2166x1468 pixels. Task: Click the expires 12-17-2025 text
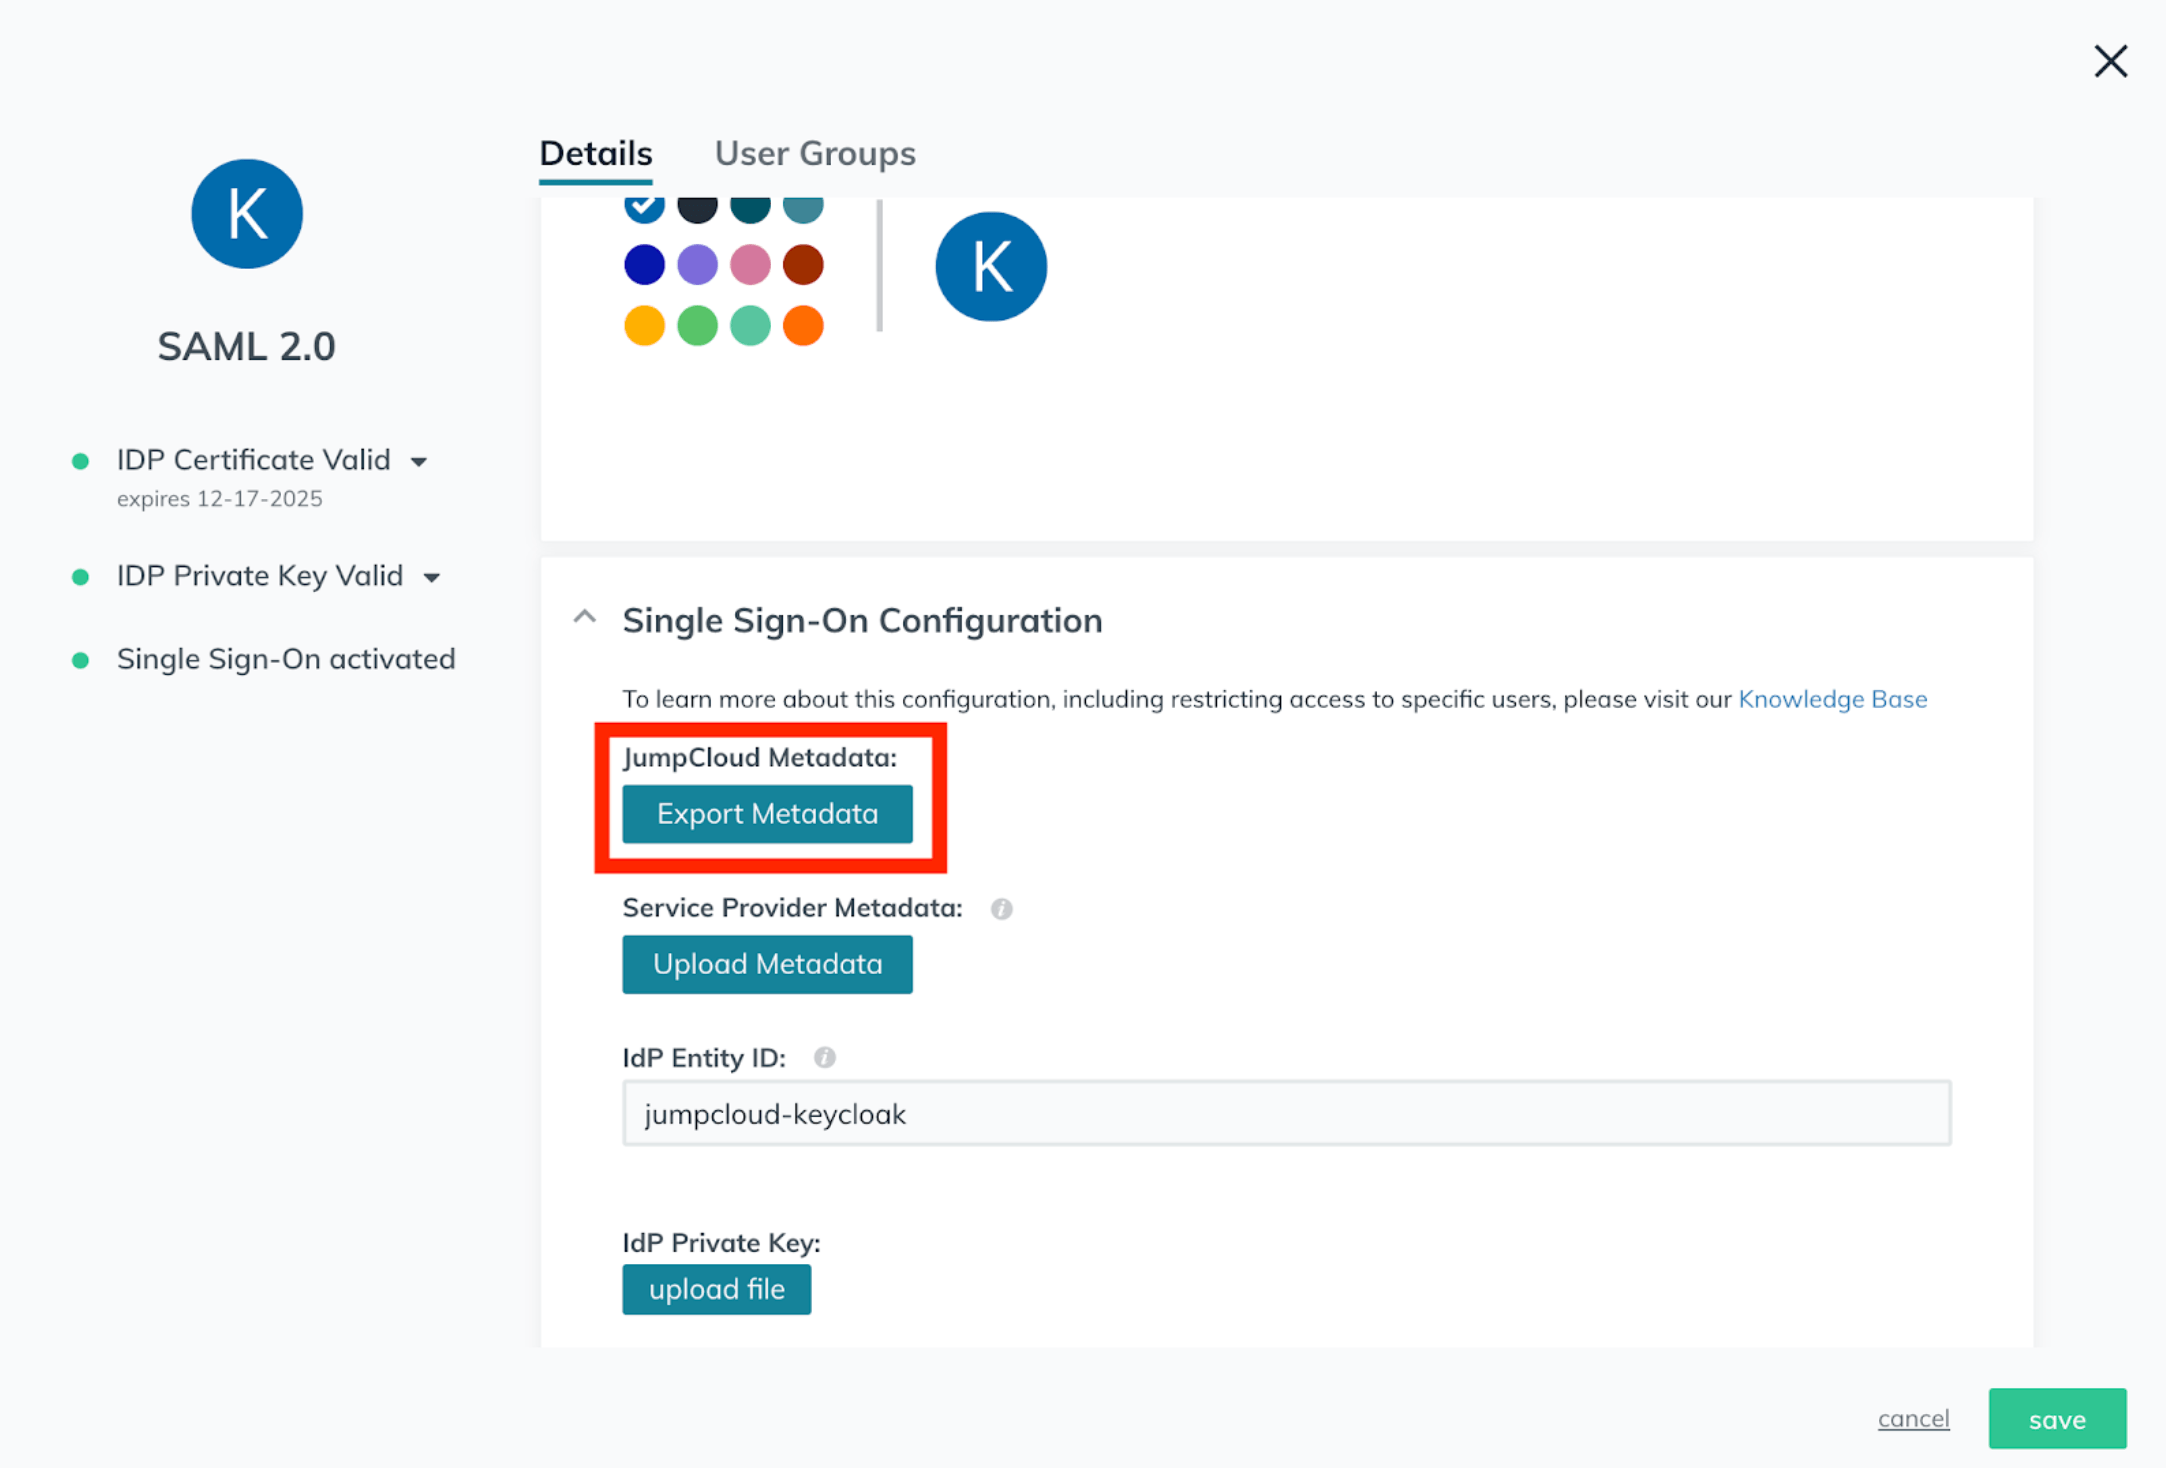coord(219,498)
